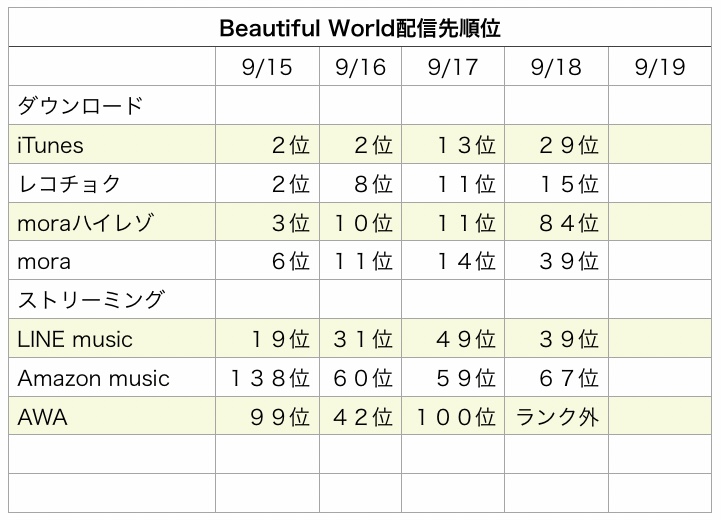
Task: Click Amazon music 9/15 cell showing 138位
Action: point(267,377)
